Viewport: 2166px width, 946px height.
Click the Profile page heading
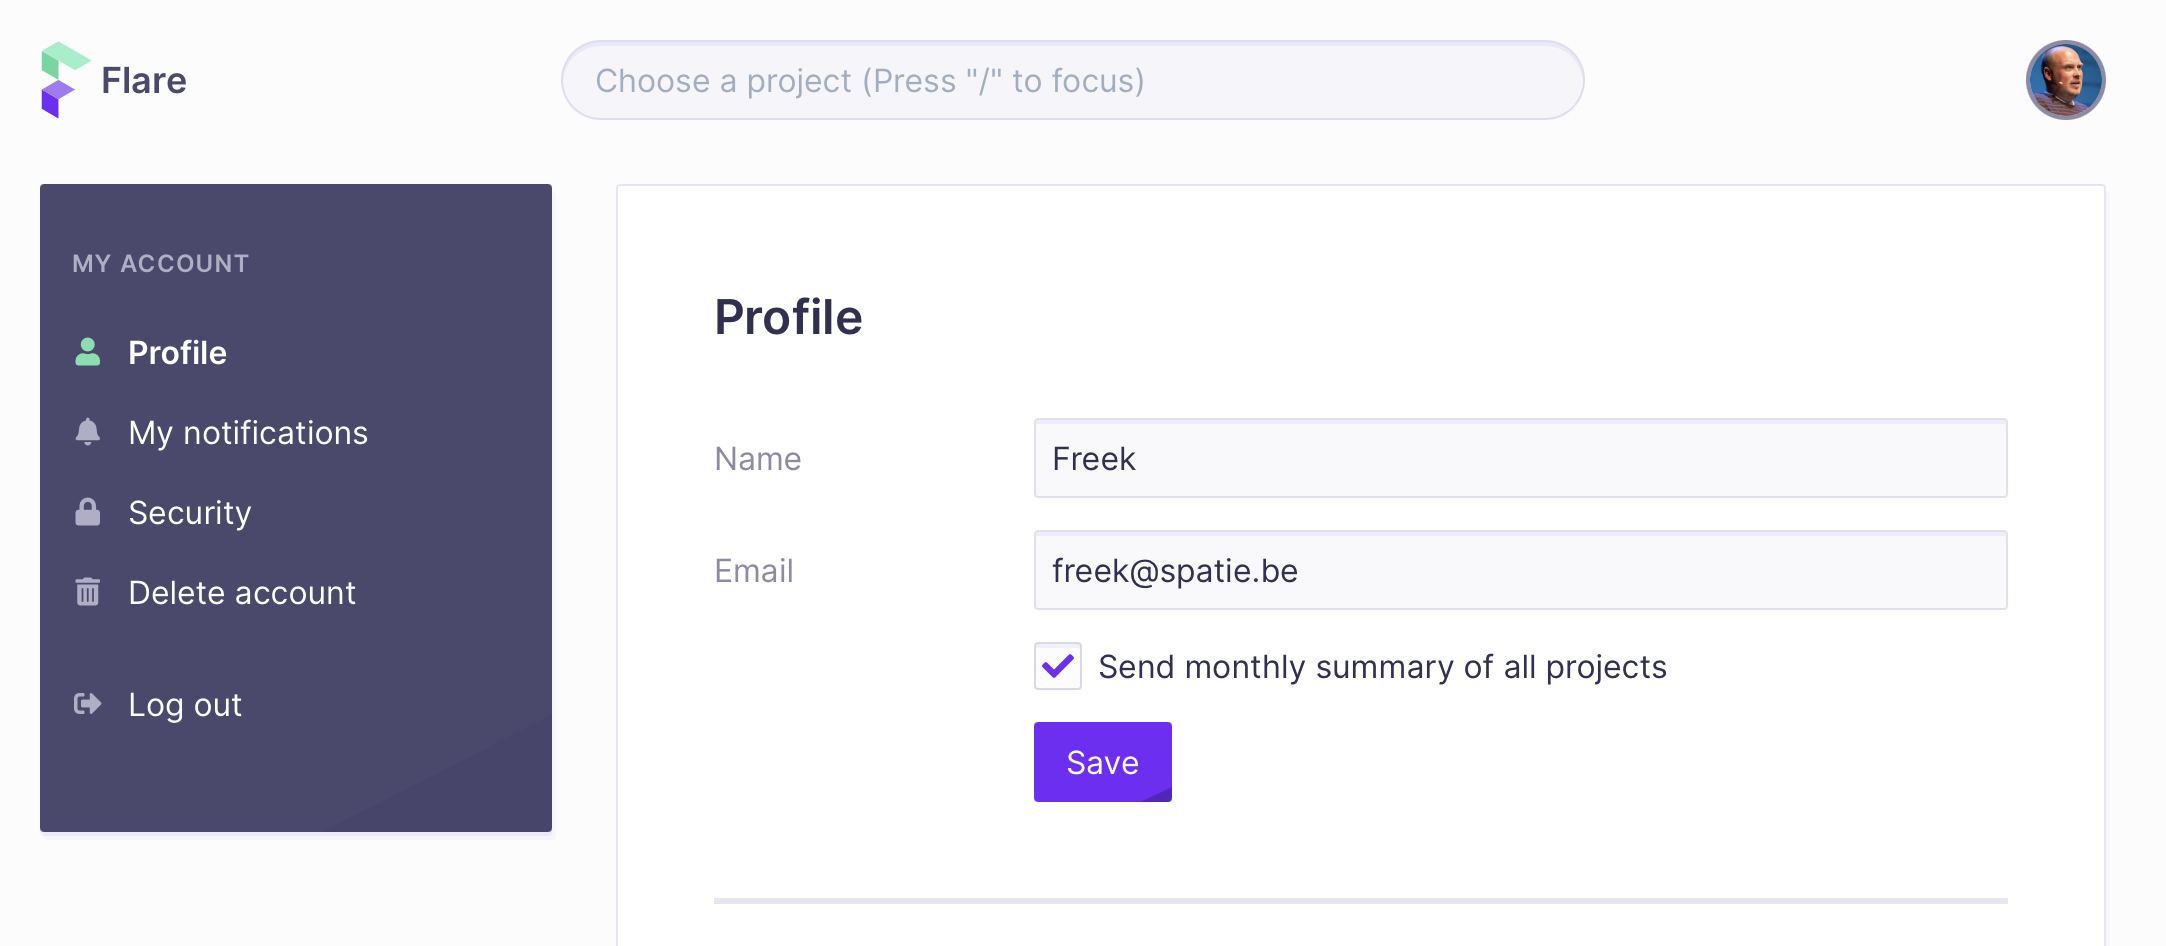click(x=788, y=317)
